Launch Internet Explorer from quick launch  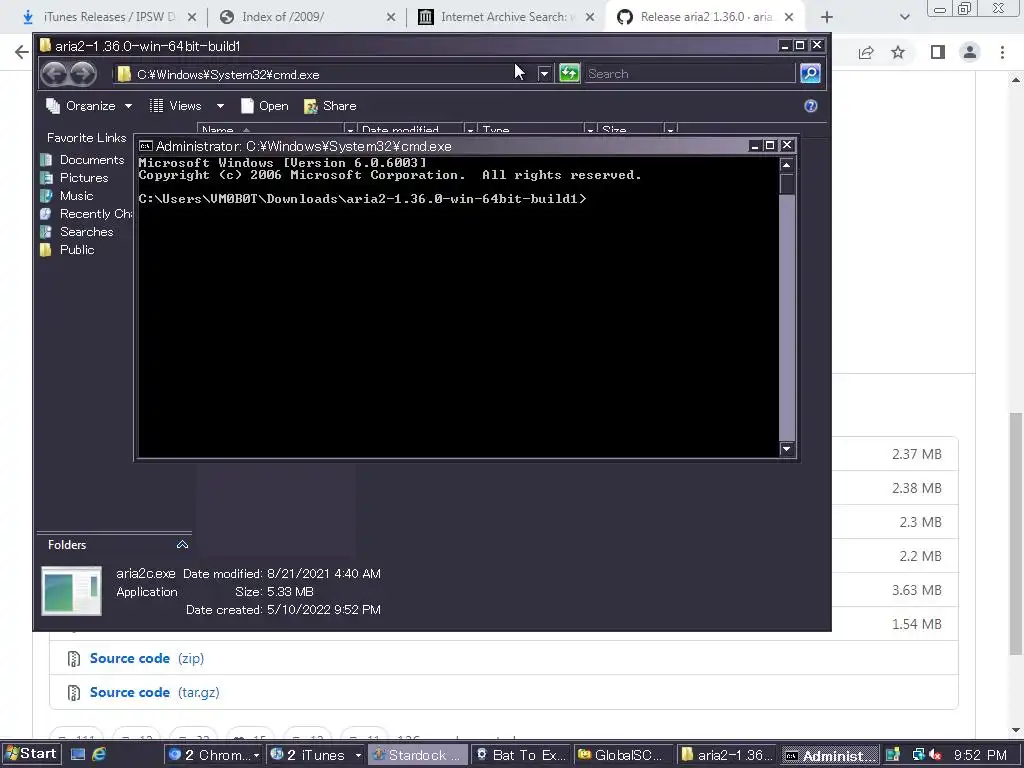tap(99, 754)
